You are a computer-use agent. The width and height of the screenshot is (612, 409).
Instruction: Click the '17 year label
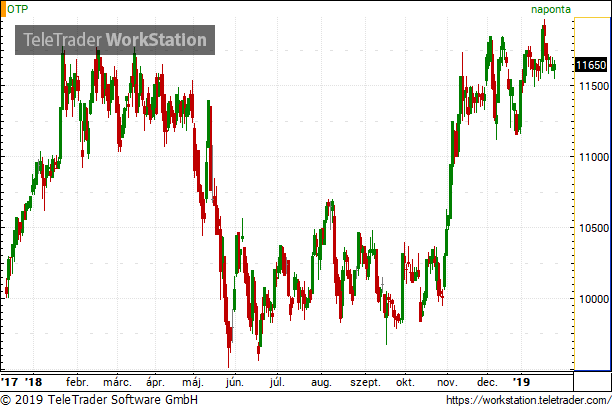[x=9, y=382]
